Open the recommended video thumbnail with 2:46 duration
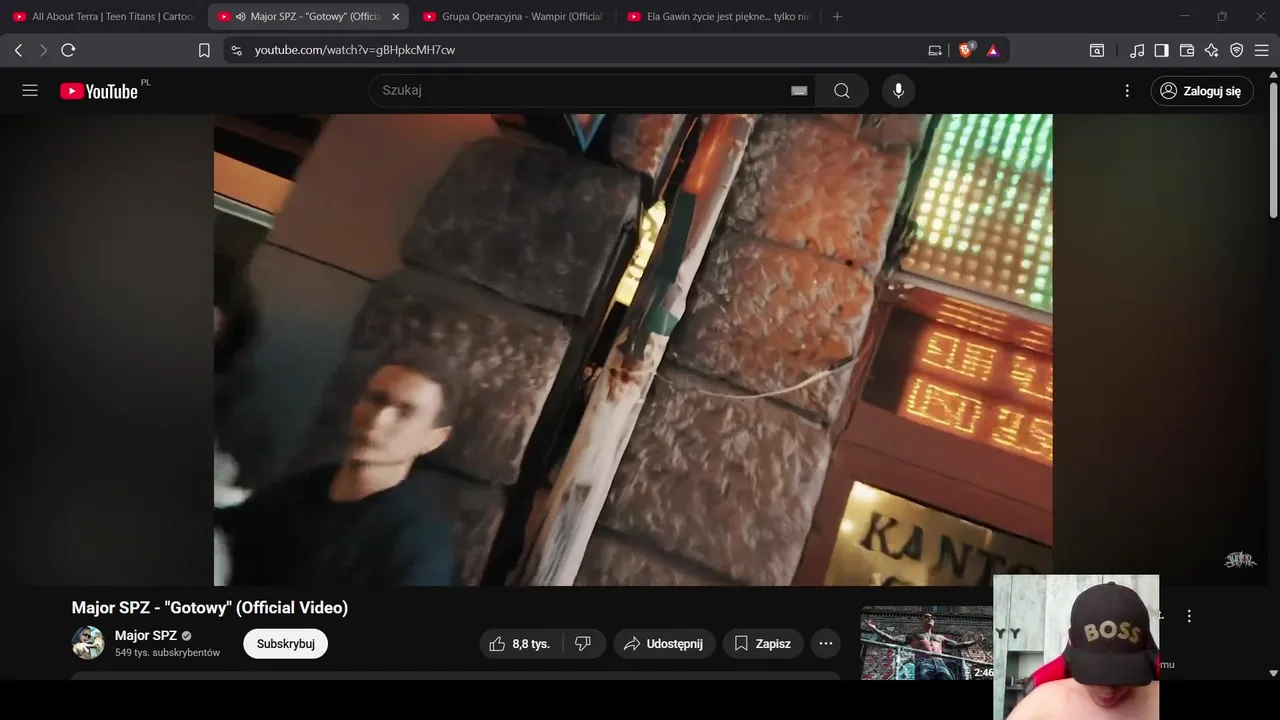The width and height of the screenshot is (1280, 720). point(927,643)
